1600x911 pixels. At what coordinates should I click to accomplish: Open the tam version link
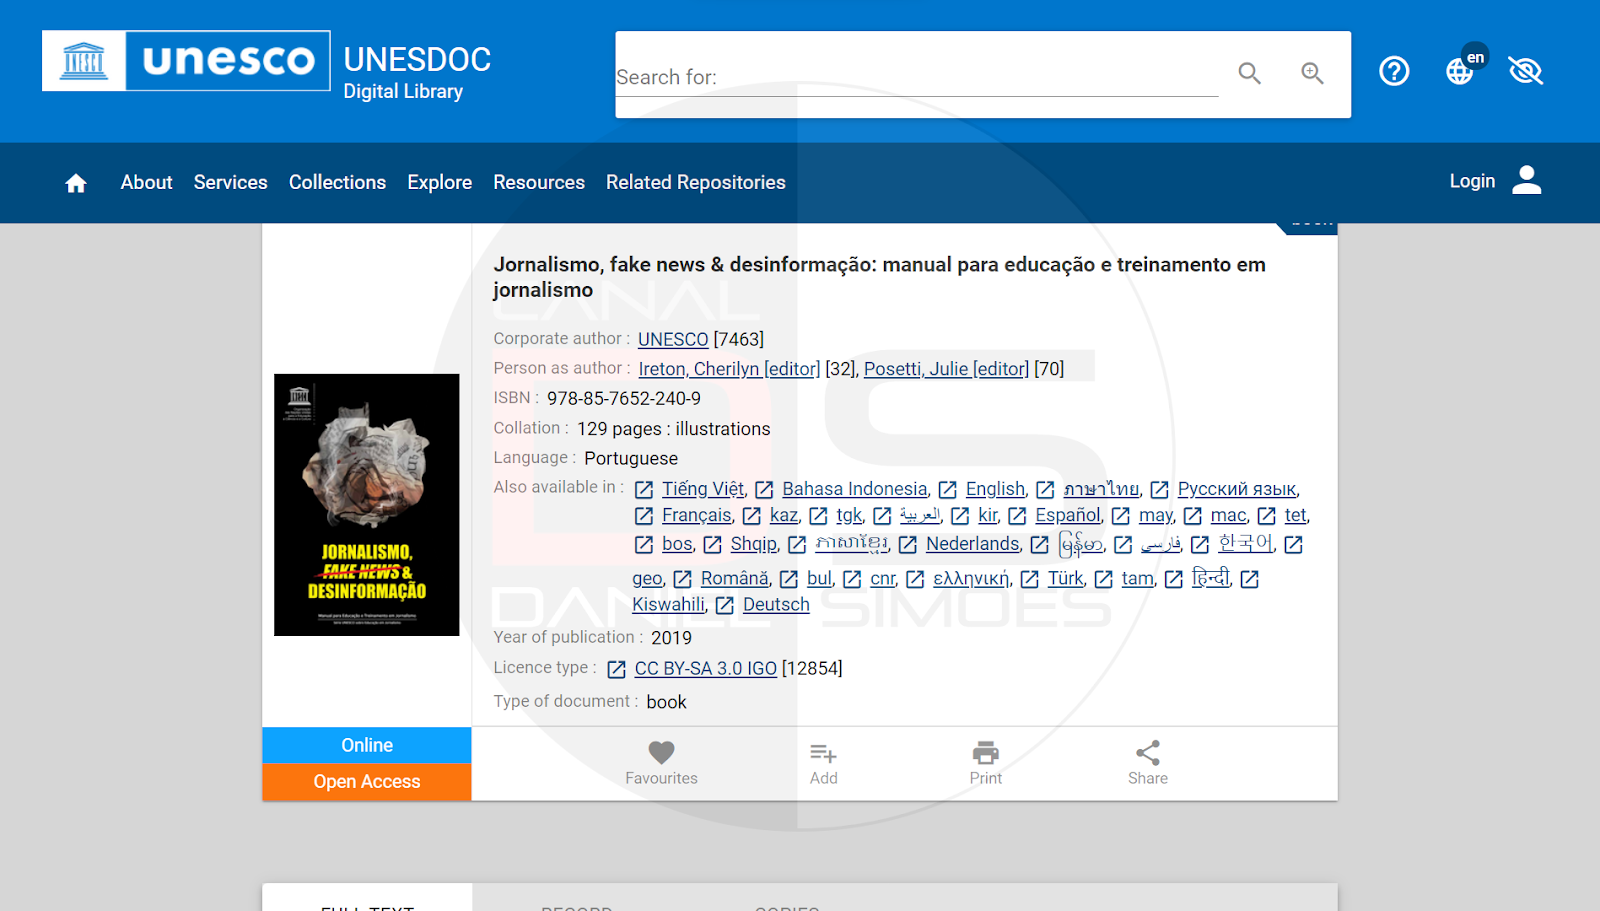[1137, 578]
